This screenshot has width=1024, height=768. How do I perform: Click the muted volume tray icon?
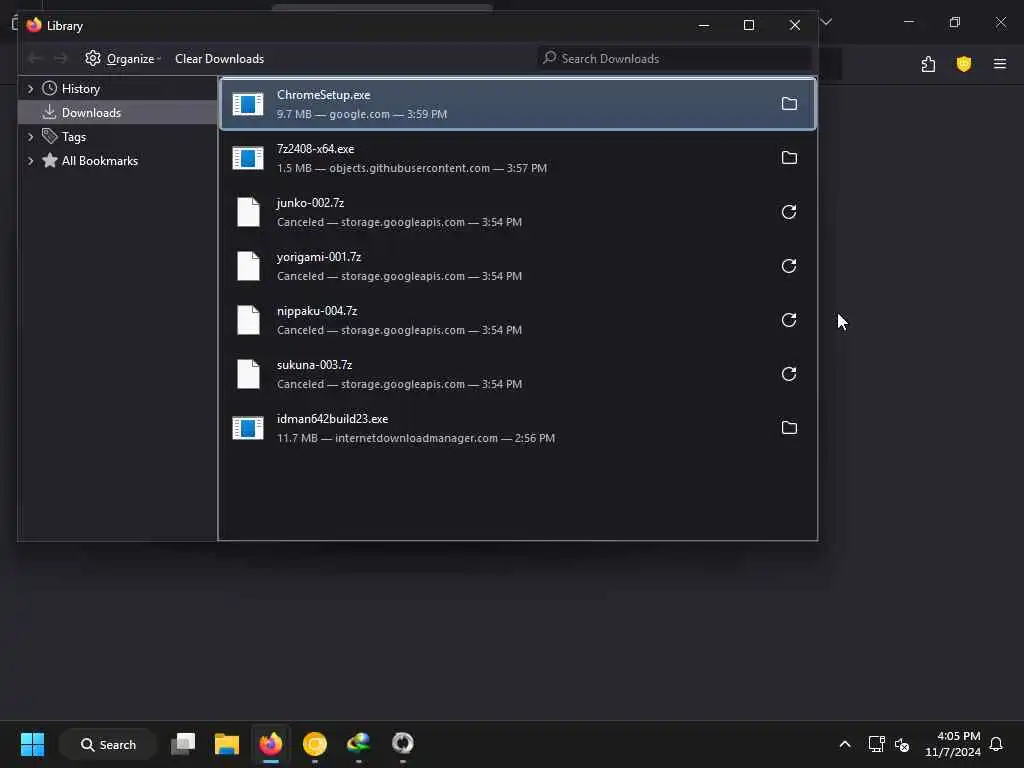coord(902,744)
